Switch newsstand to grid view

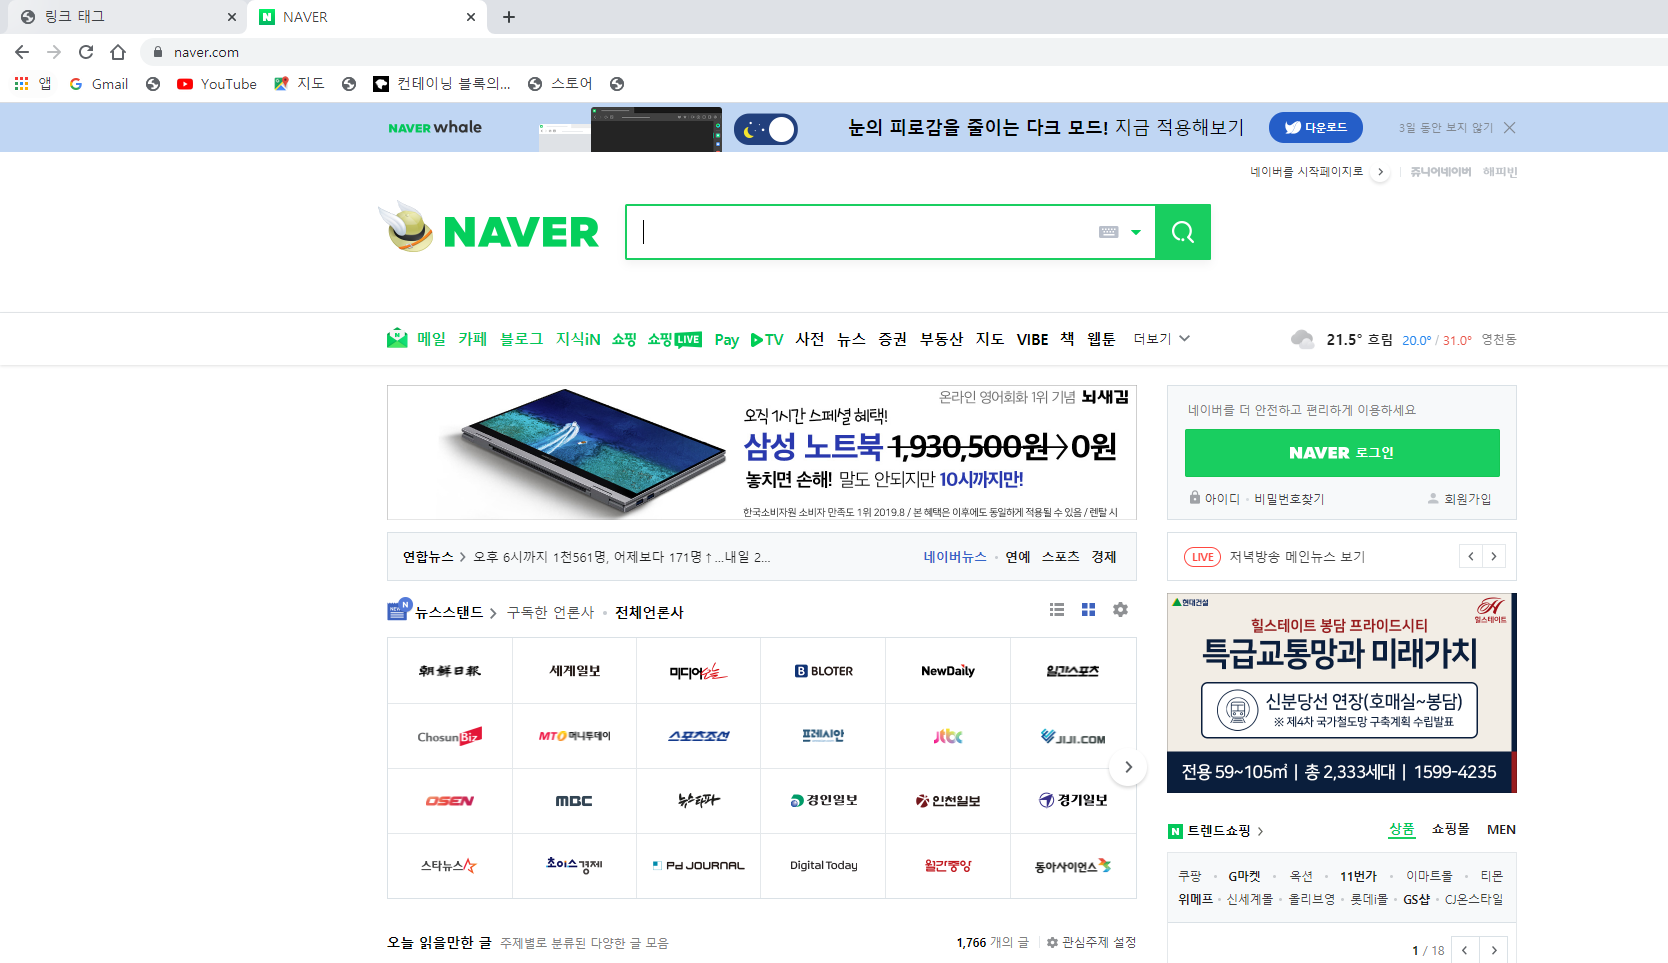click(x=1089, y=609)
